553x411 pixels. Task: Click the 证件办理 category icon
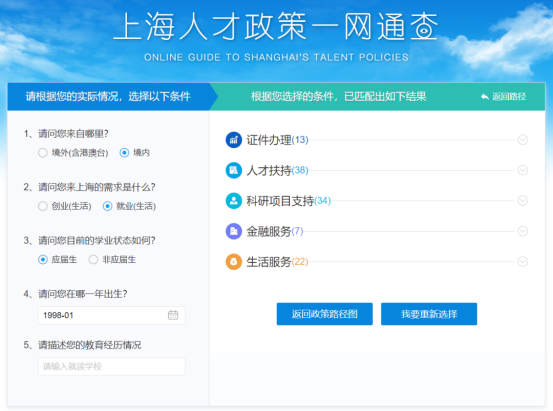pyautogui.click(x=233, y=140)
